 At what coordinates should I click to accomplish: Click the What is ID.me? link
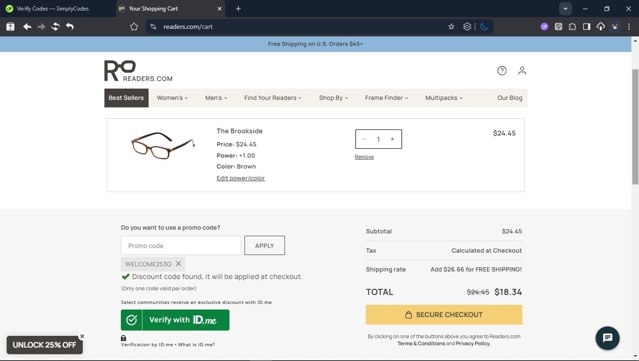[196, 345]
